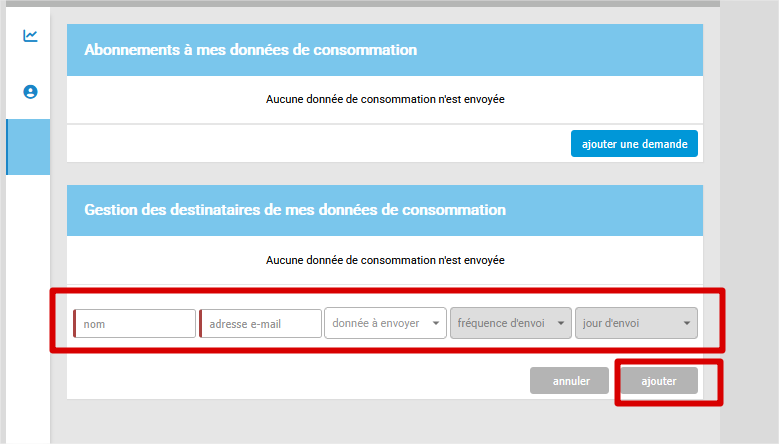779x444 pixels.
Task: Click the arrow on 'donnée à envoyer'
Action: click(436, 324)
